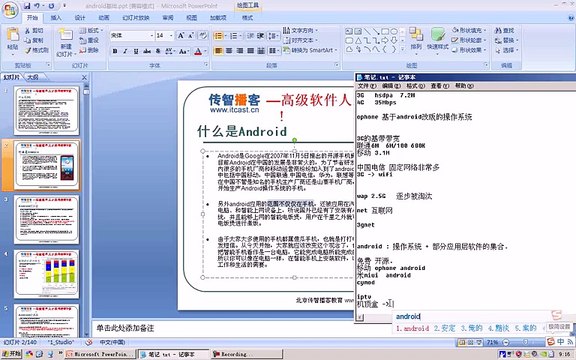Toggle underline formatting
Viewport: 576px width, 360px height.
point(136,51)
